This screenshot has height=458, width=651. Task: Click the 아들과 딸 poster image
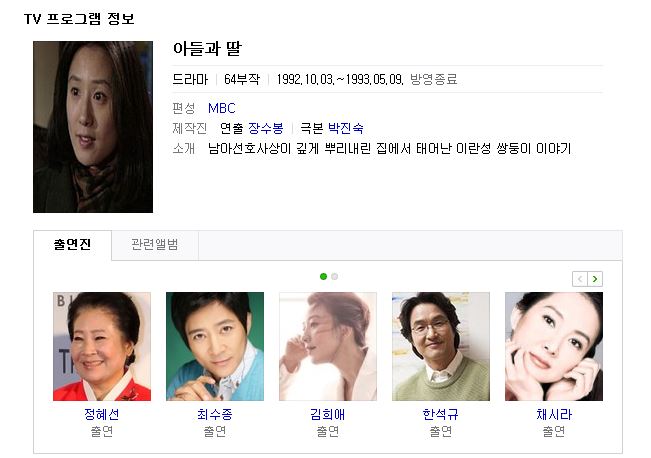click(93, 127)
